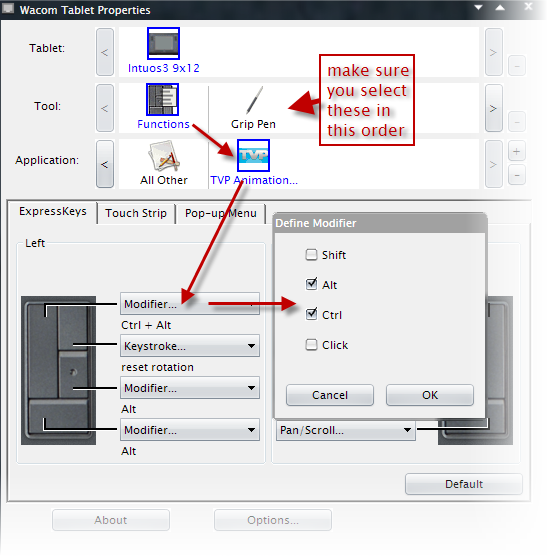The image size is (548, 556).
Task: Open the Keystroke dropdown for reset rotation
Action: coord(190,346)
